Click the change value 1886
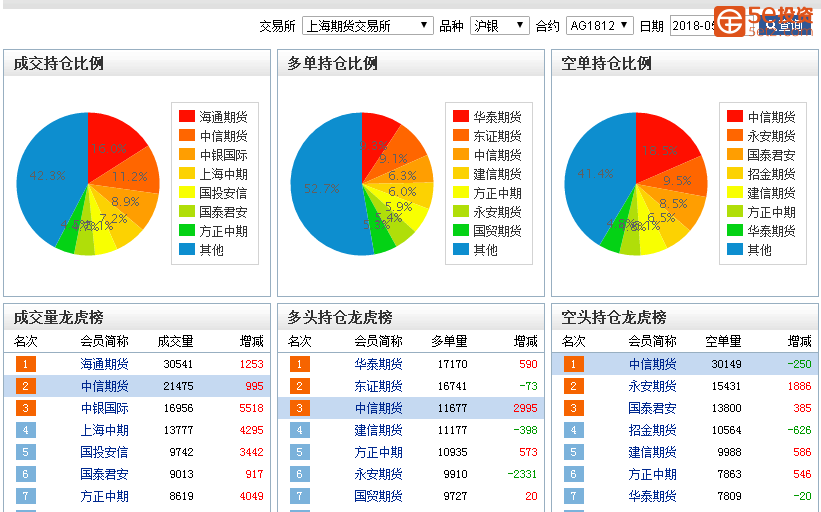 (800, 386)
